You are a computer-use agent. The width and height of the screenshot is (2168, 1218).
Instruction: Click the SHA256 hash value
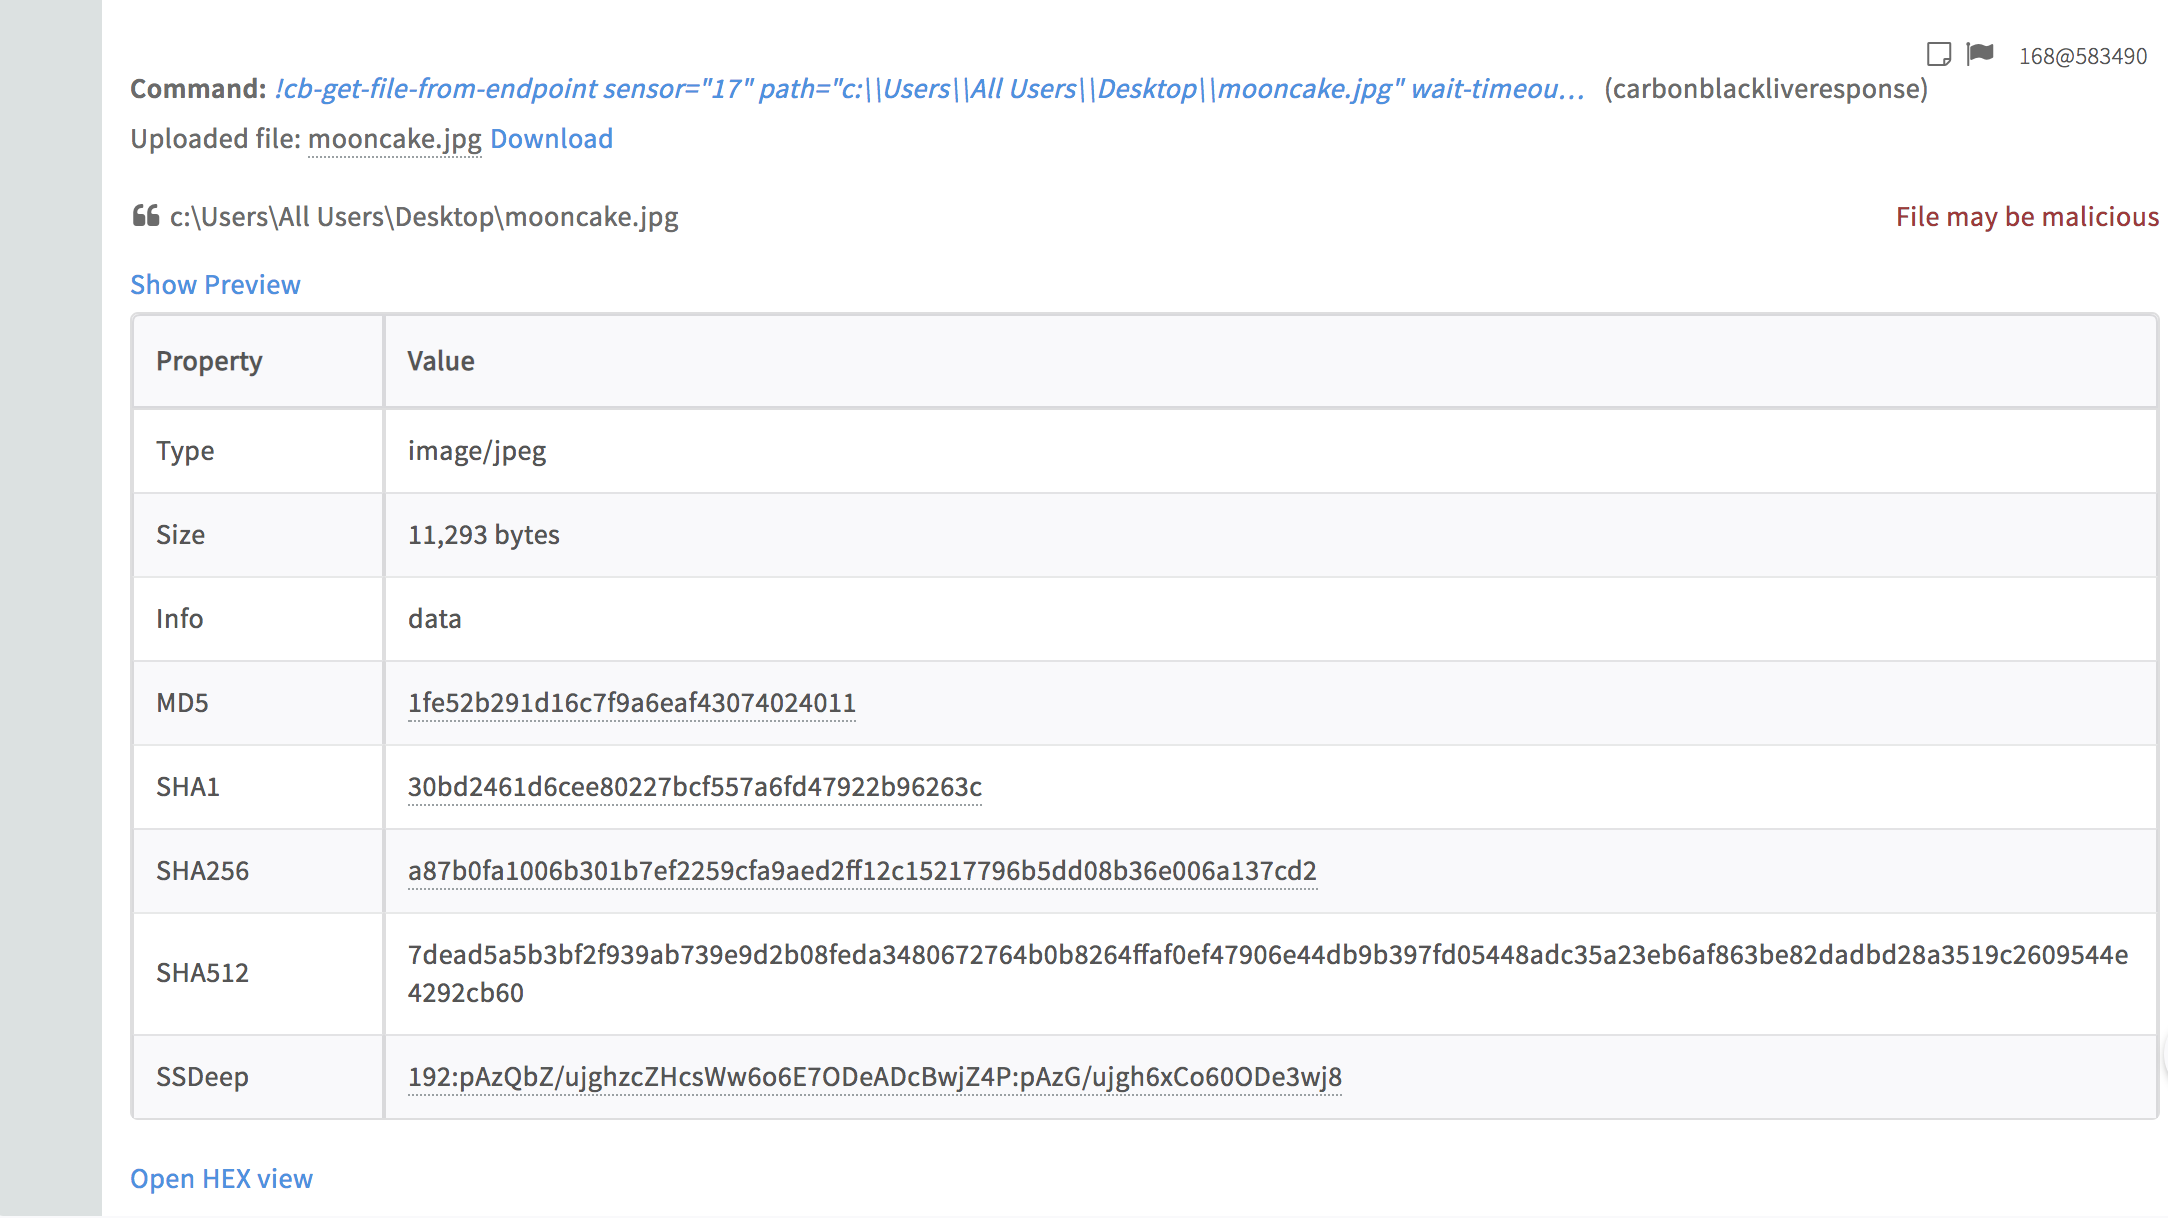pos(861,871)
